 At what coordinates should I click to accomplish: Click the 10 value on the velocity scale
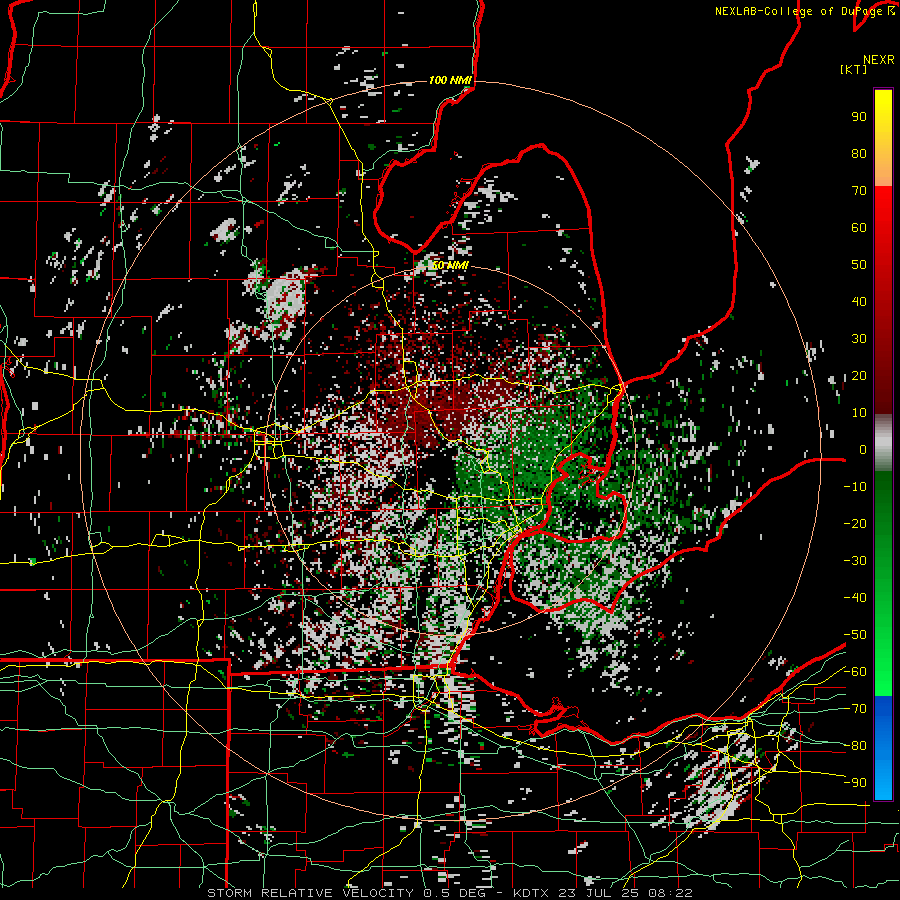tap(859, 413)
